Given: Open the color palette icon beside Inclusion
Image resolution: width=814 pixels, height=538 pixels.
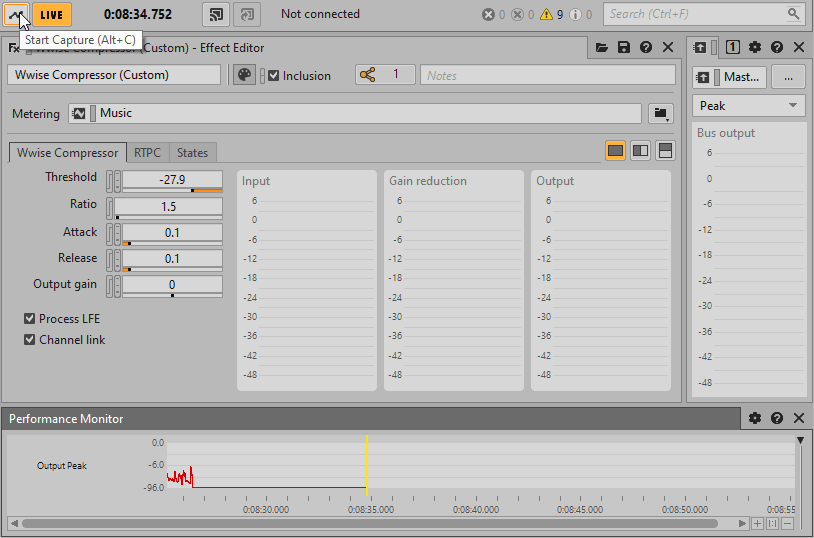Looking at the screenshot, I should [x=244, y=75].
